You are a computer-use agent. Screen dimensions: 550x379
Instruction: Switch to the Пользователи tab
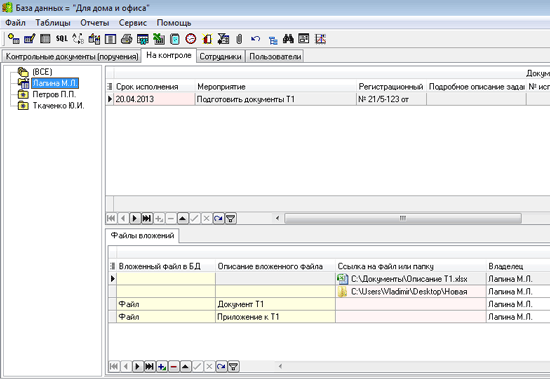[x=275, y=56]
